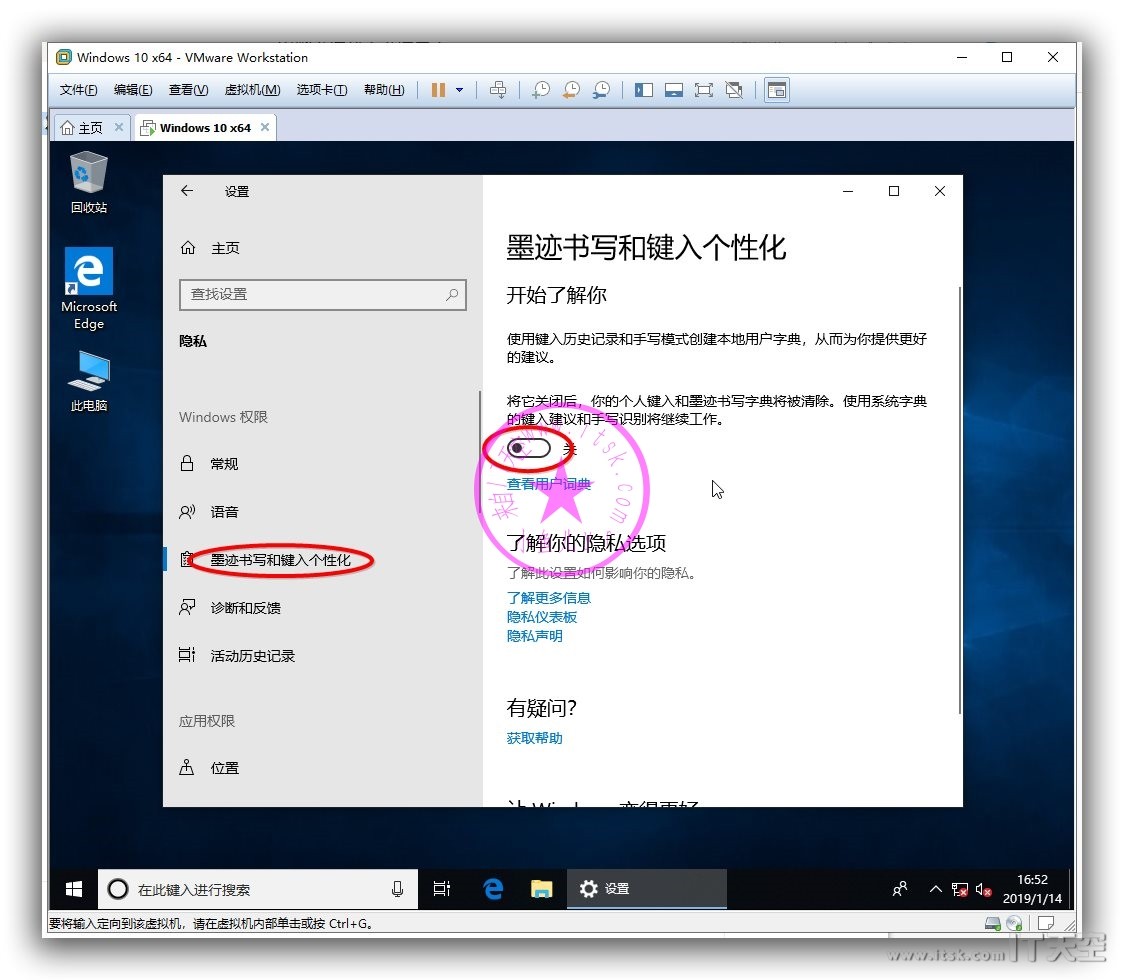This screenshot has width=1124, height=980.
Task: Close the Windows 10 x64 tab
Action: point(265,127)
